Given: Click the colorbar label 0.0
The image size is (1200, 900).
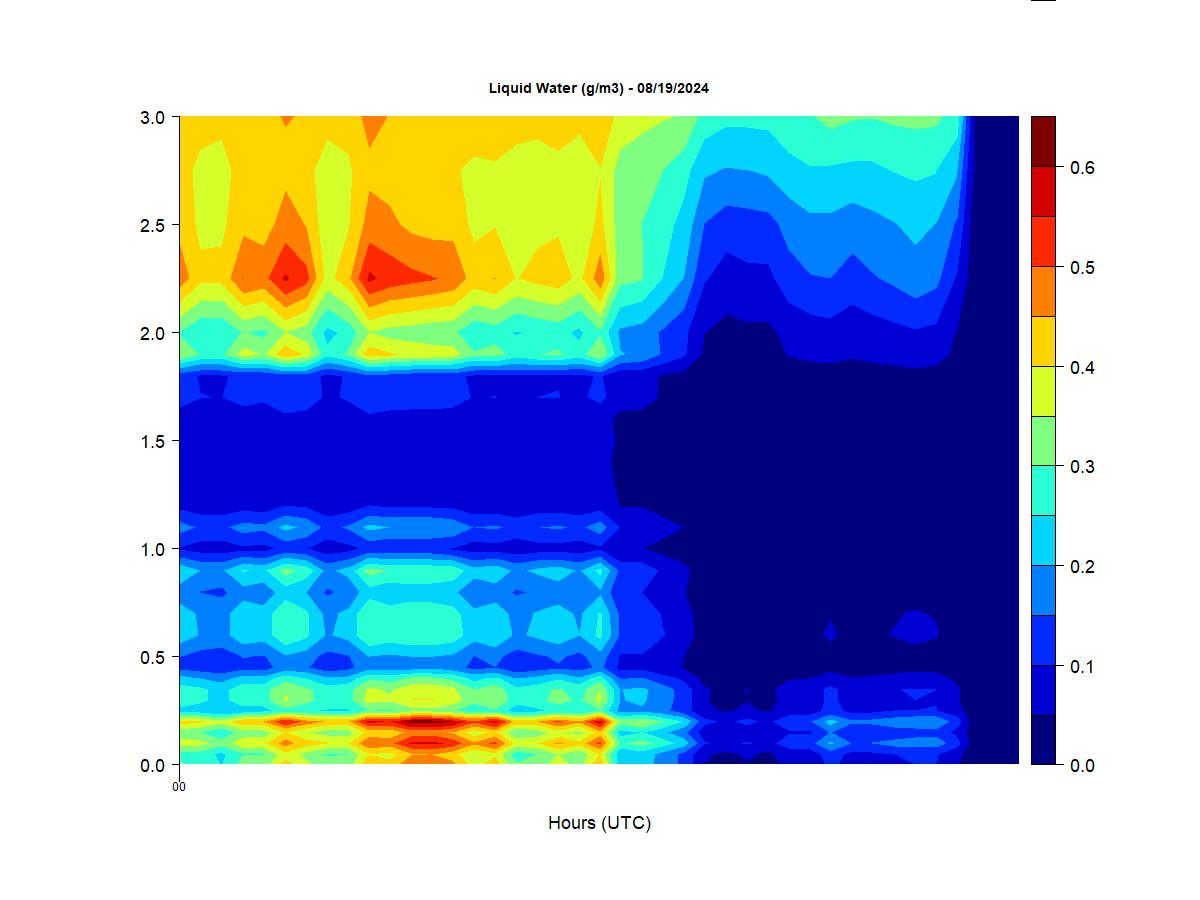Looking at the screenshot, I should [1082, 765].
